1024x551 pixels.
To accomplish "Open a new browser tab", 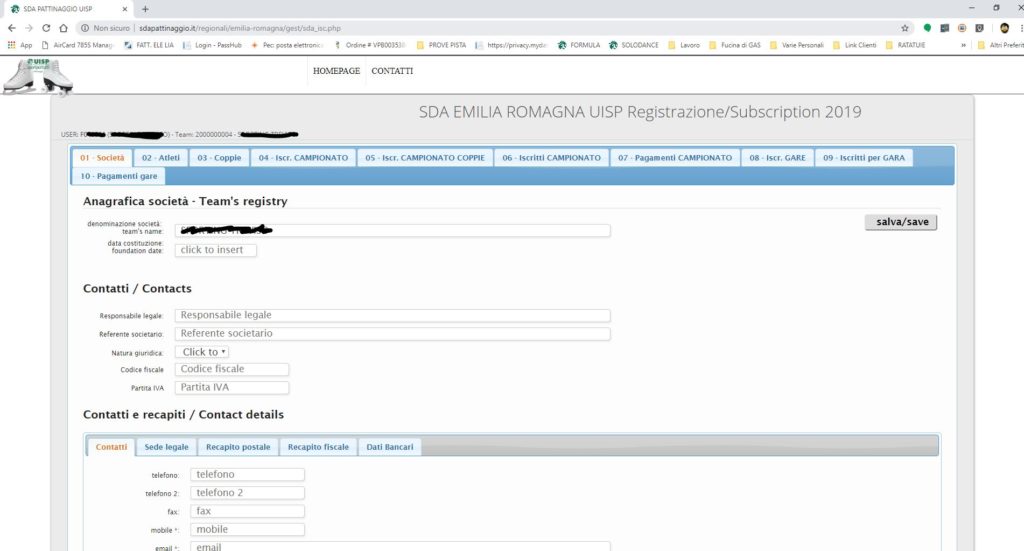I will pyautogui.click(x=145, y=9).
